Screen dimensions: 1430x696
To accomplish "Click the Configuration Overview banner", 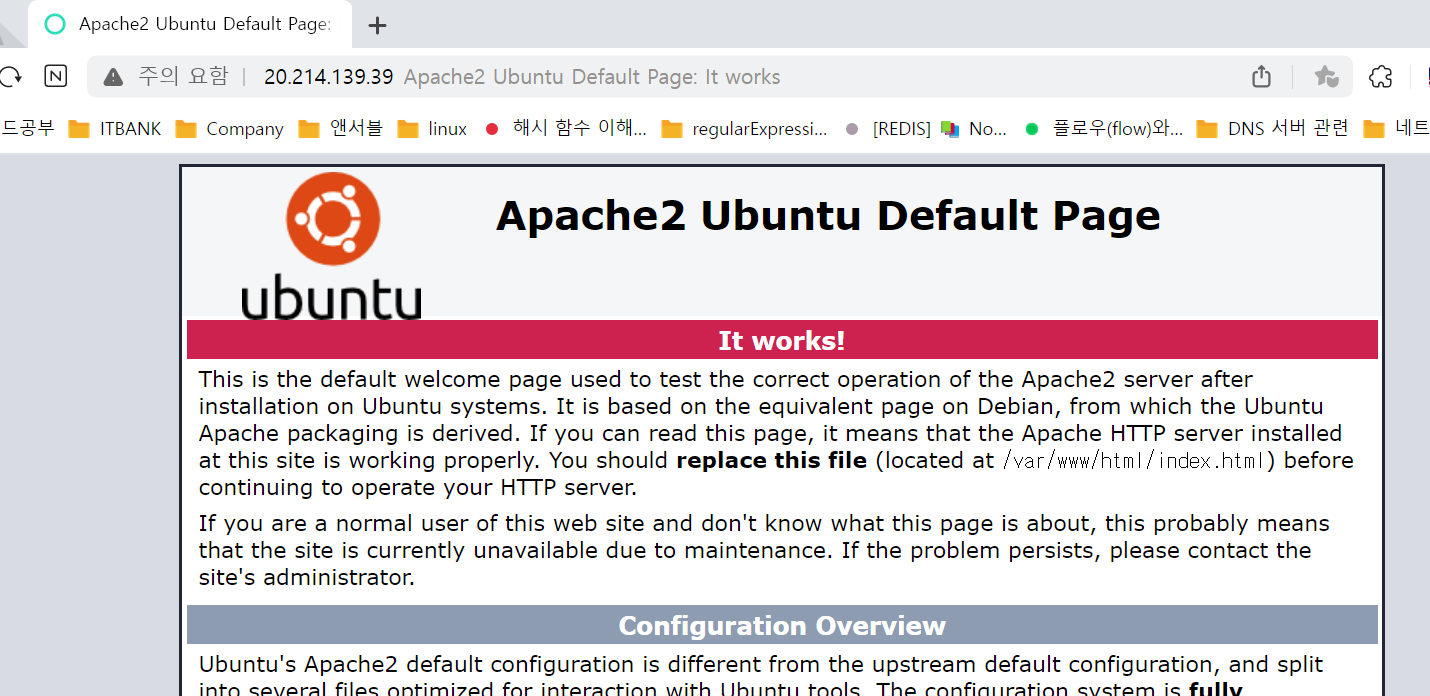I will coord(782,625).
